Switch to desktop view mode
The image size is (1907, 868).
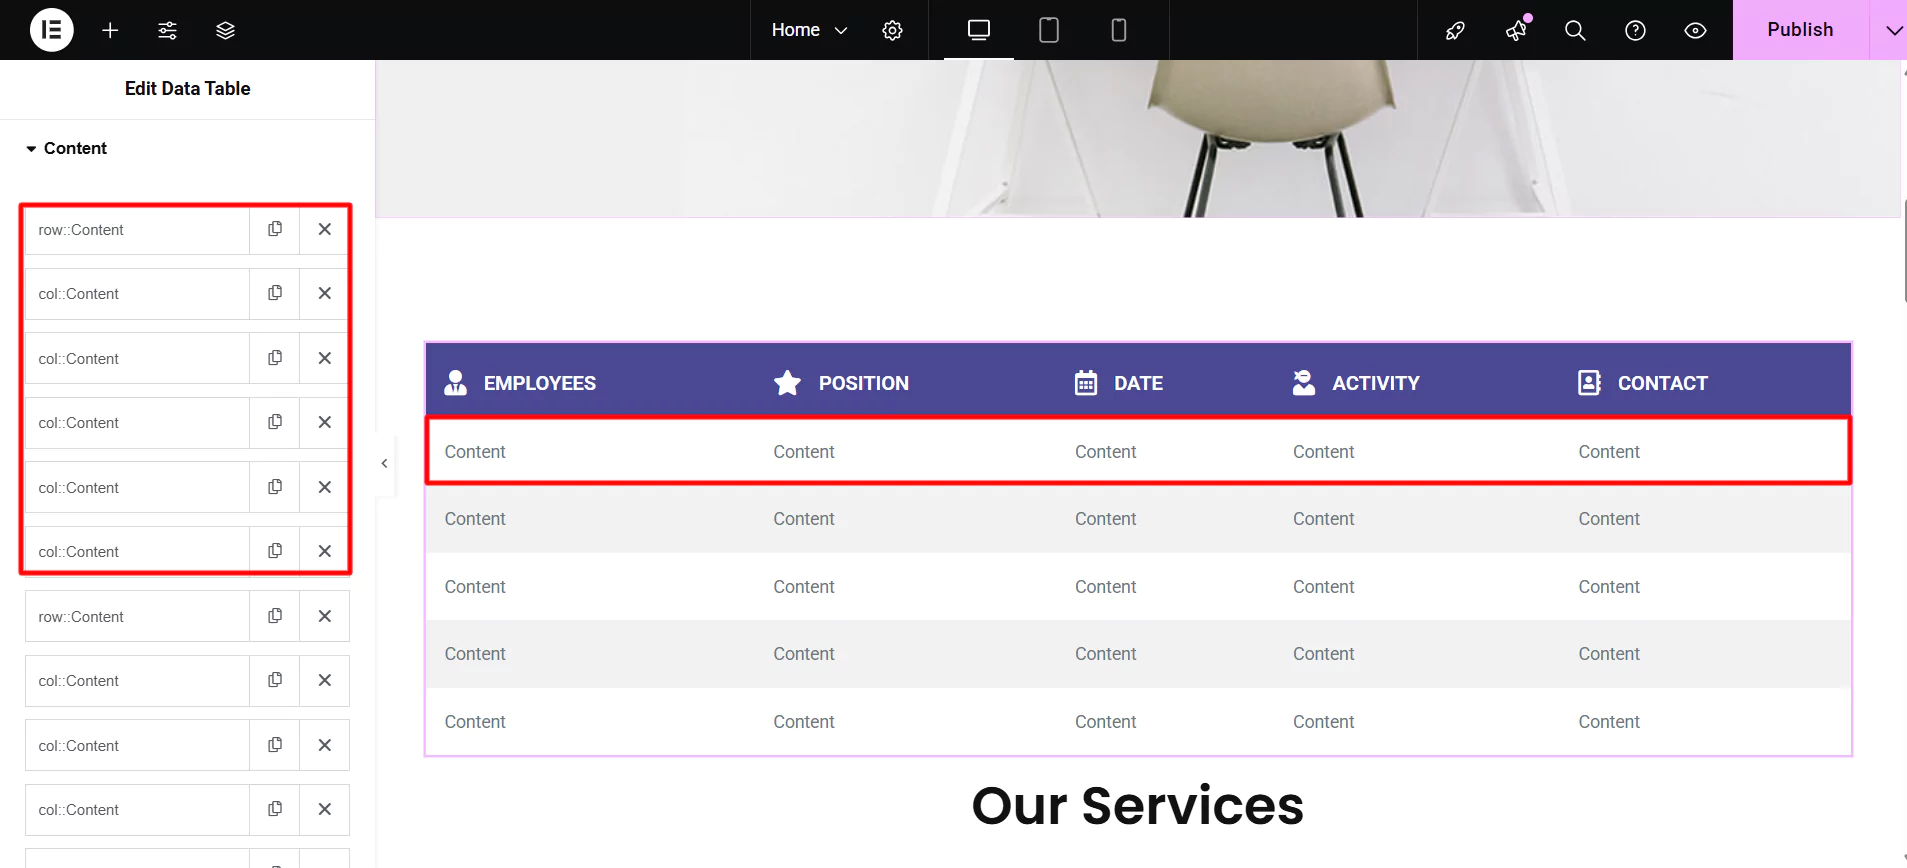click(x=979, y=30)
